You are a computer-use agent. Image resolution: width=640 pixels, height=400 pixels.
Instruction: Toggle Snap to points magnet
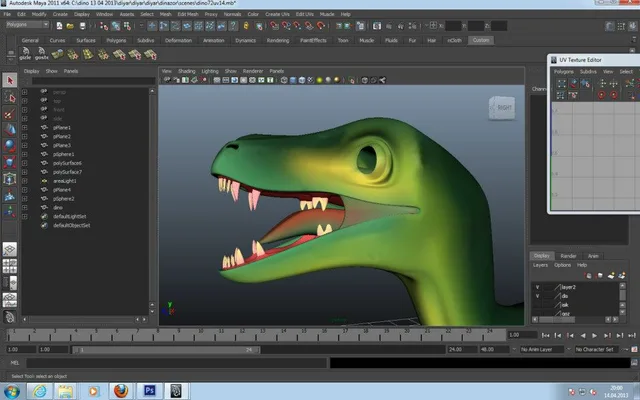point(298,26)
